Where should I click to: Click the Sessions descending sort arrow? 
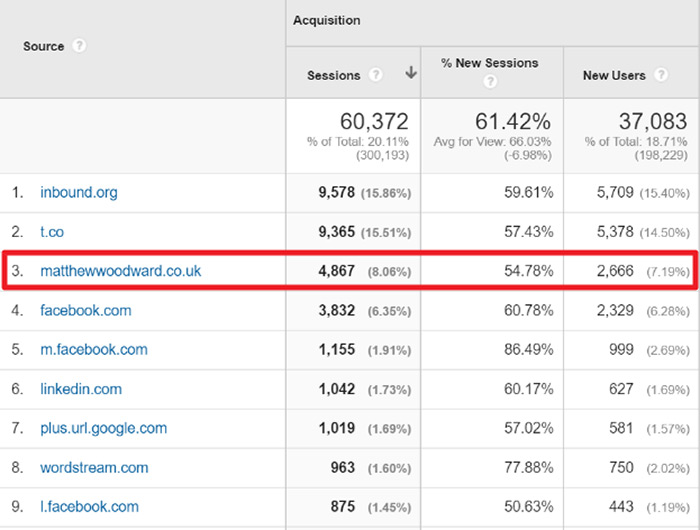point(410,74)
